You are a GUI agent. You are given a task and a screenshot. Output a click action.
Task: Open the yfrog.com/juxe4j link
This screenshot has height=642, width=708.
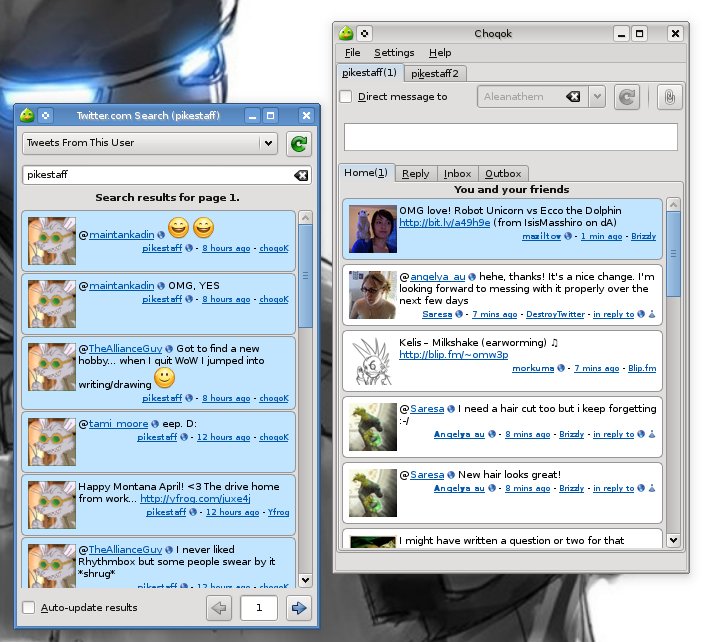195,499
